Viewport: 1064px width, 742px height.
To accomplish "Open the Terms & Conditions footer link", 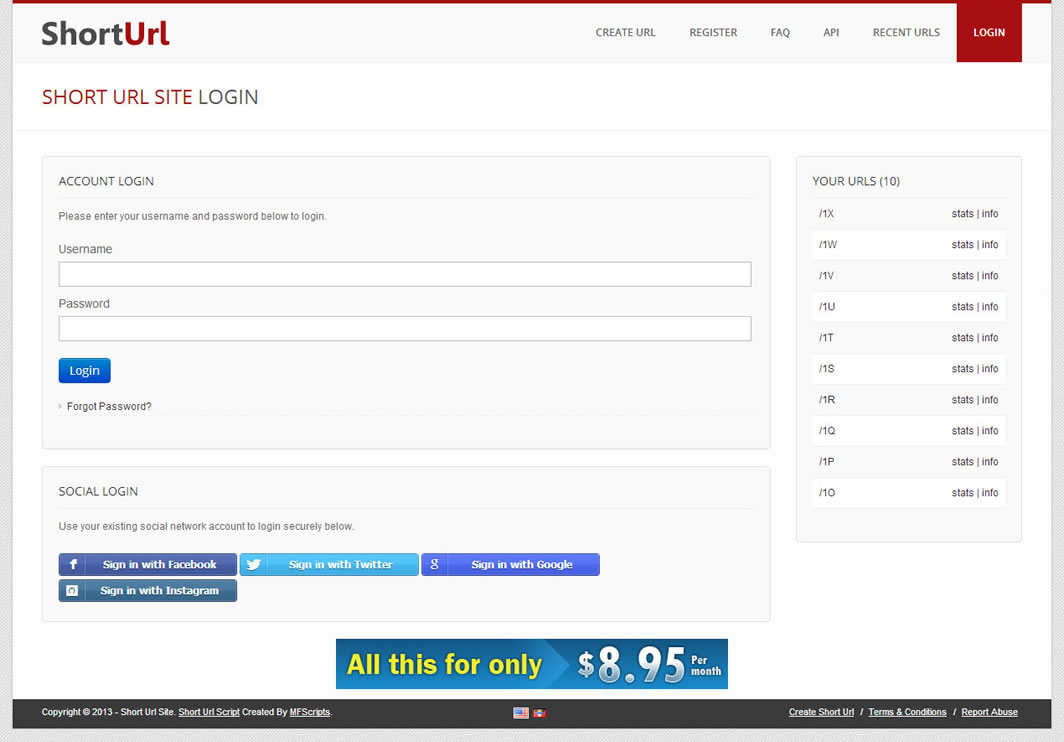I will pos(907,712).
